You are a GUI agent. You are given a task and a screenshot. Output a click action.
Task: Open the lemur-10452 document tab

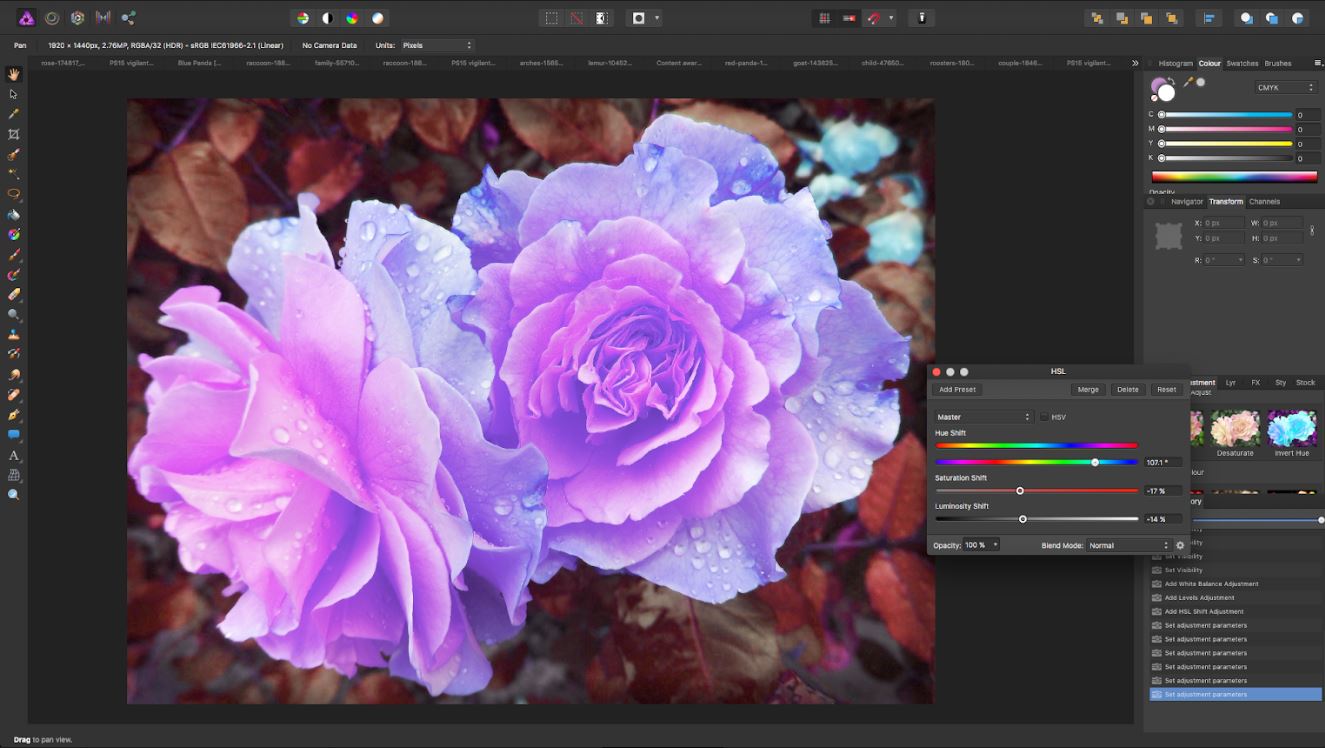pyautogui.click(x=611, y=63)
